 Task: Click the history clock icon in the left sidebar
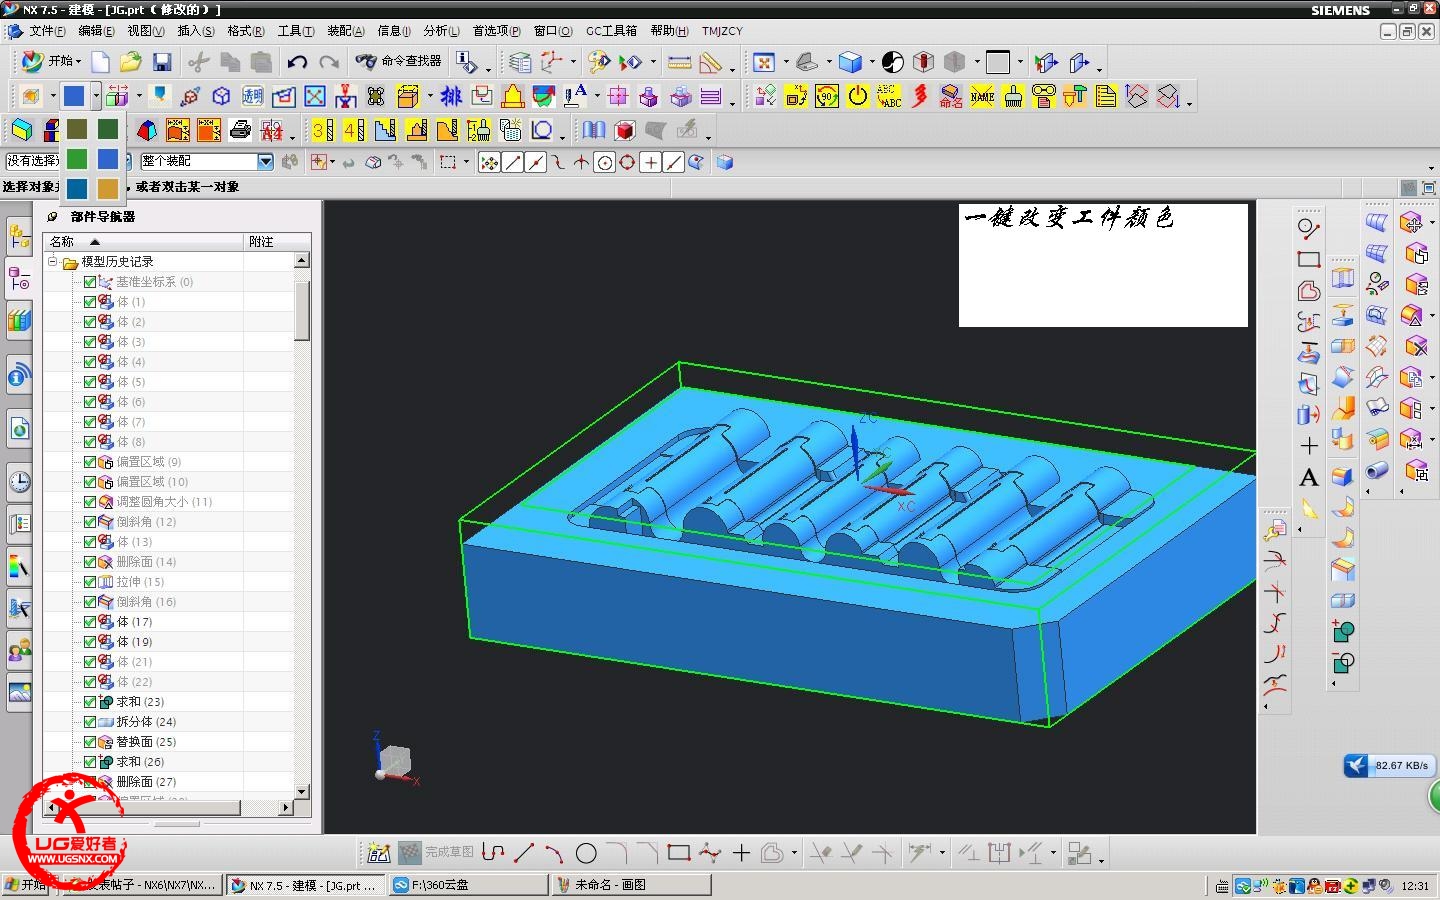19,482
